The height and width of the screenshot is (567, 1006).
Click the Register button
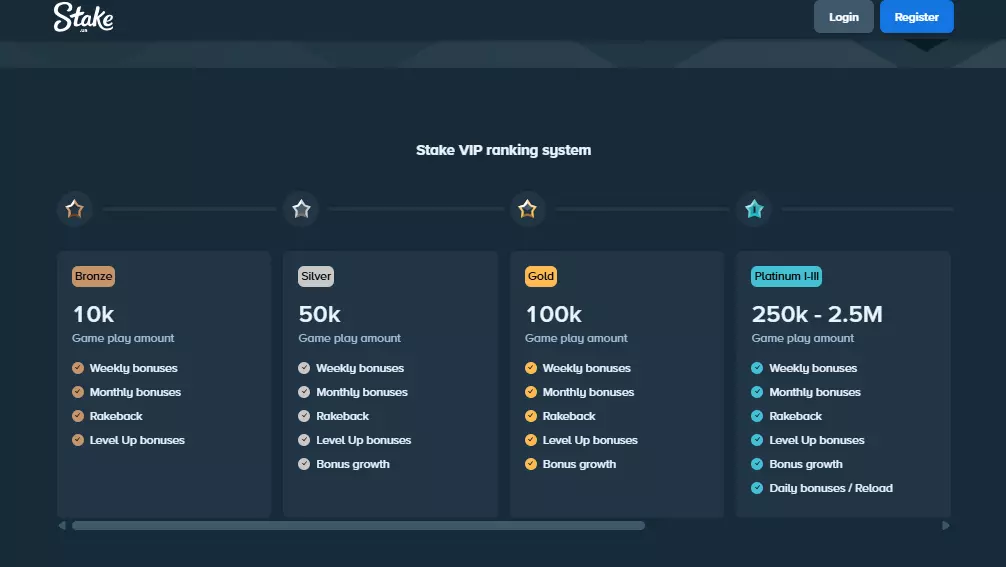pos(917,17)
